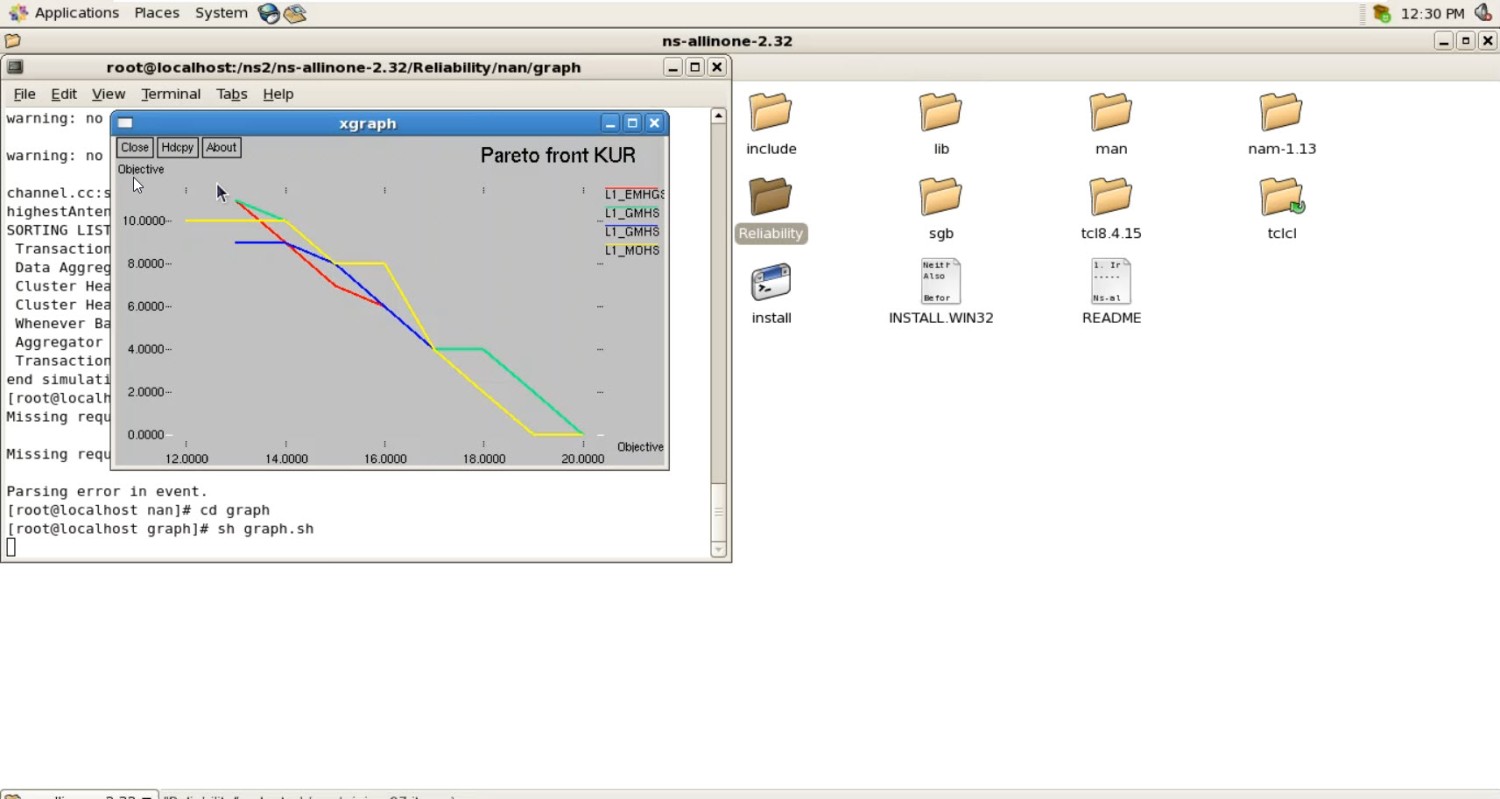The image size is (1500, 799).
Task: Open the sgb folder
Action: (940, 197)
